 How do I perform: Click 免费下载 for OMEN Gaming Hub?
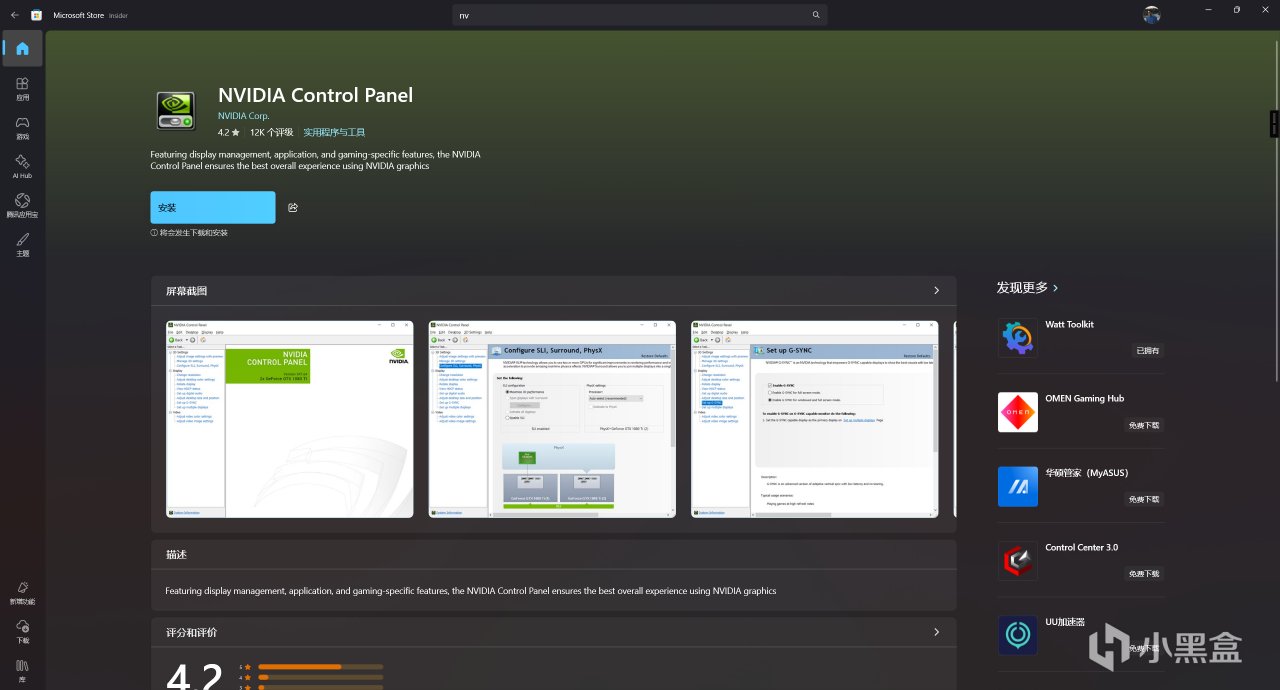click(x=1144, y=425)
